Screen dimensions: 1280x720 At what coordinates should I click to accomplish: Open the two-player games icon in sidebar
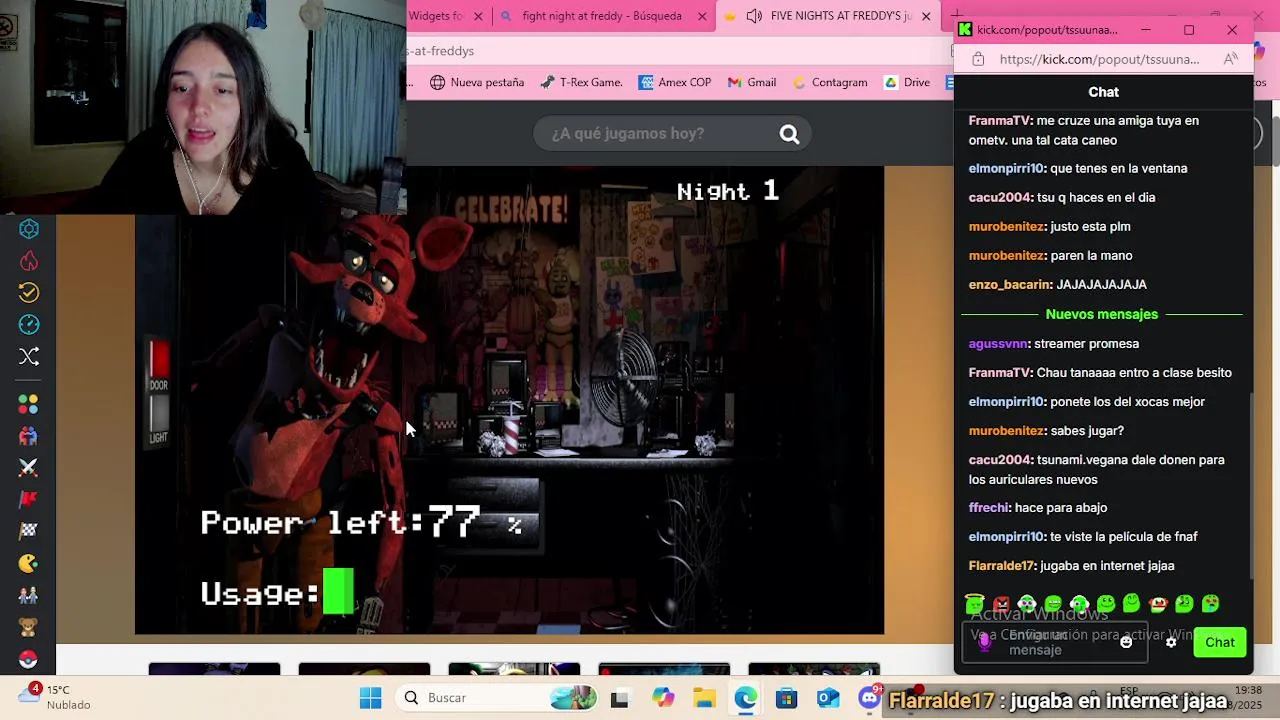29,436
